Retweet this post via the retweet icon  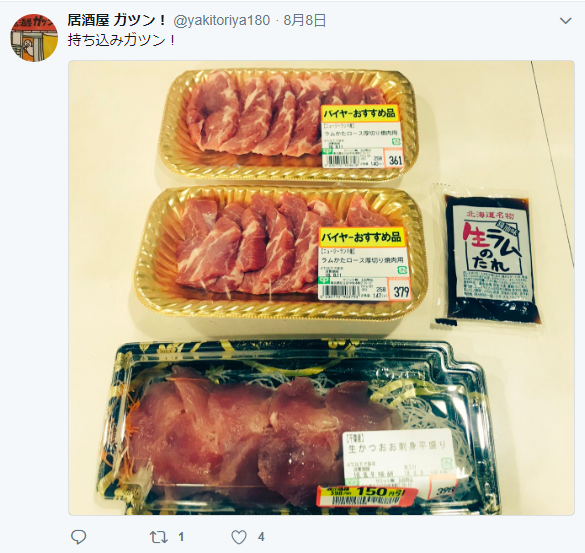[158, 537]
